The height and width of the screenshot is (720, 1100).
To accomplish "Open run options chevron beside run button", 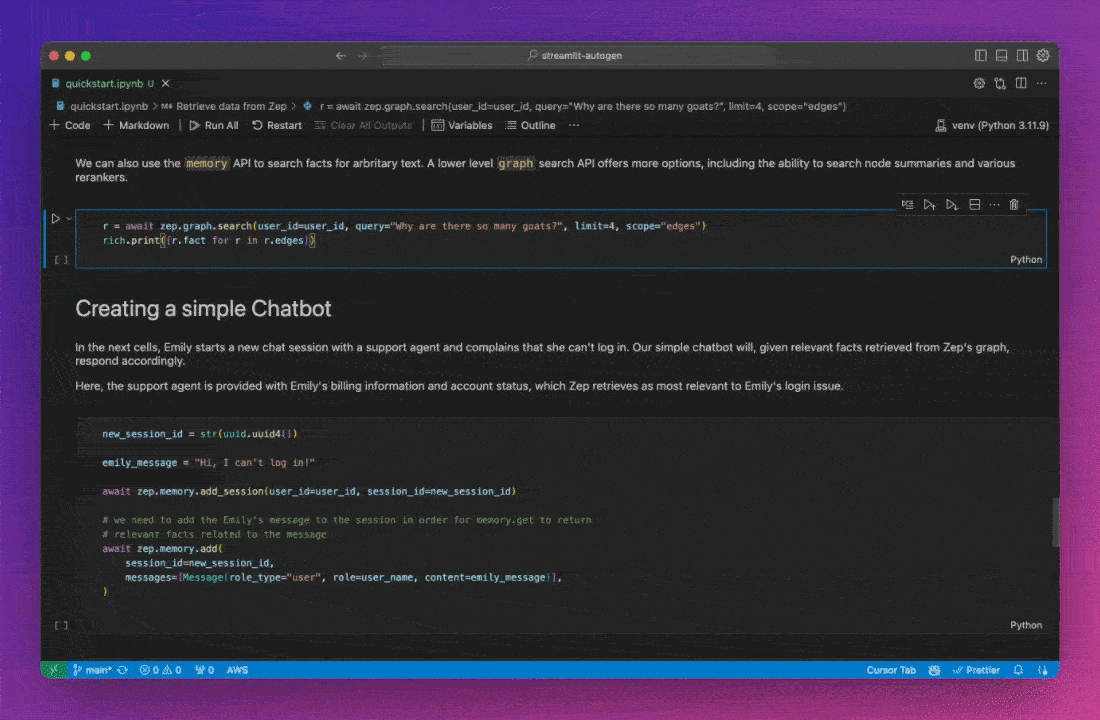I will (69, 219).
